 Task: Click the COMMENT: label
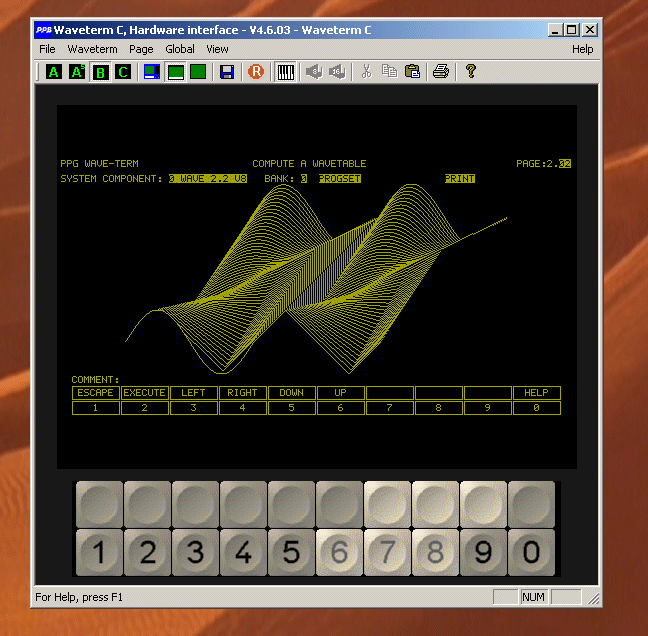(x=95, y=379)
